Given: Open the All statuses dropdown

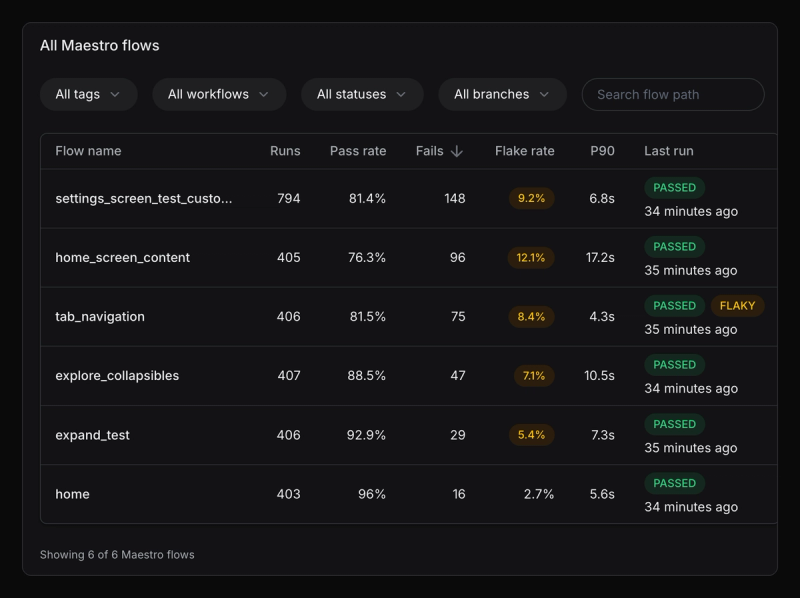Looking at the screenshot, I should 362,94.
